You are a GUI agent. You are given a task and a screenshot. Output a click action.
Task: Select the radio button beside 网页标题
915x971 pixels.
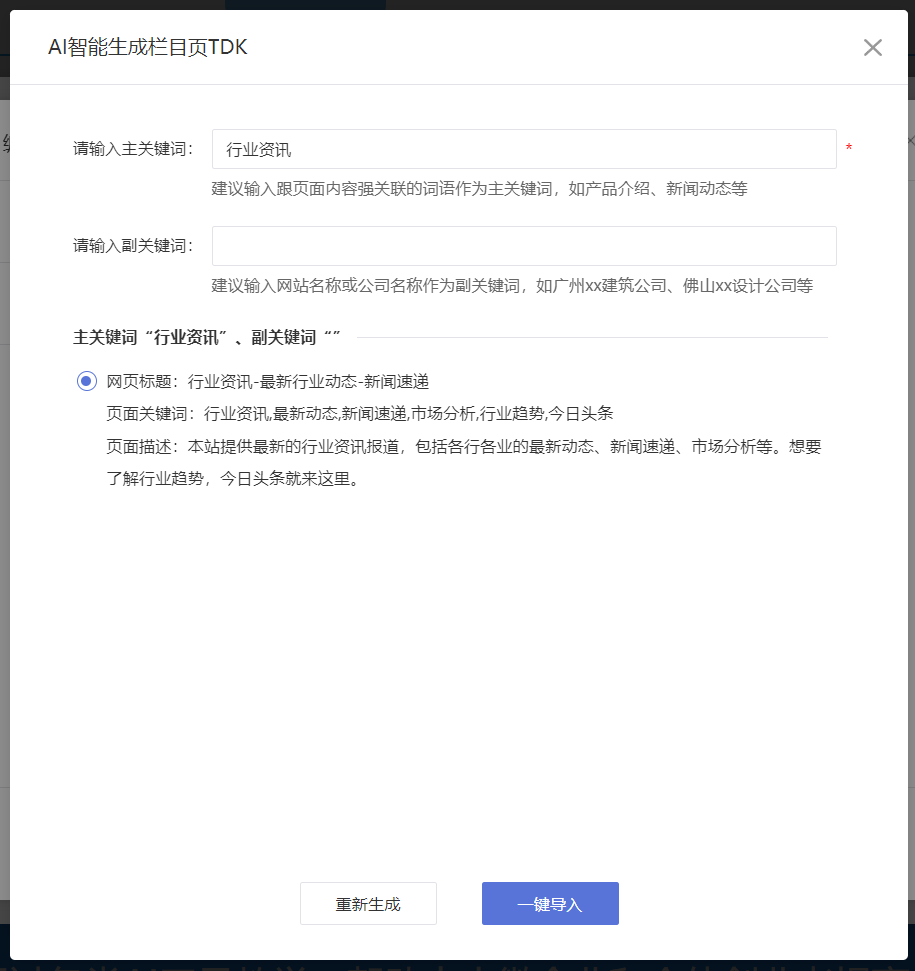86,381
